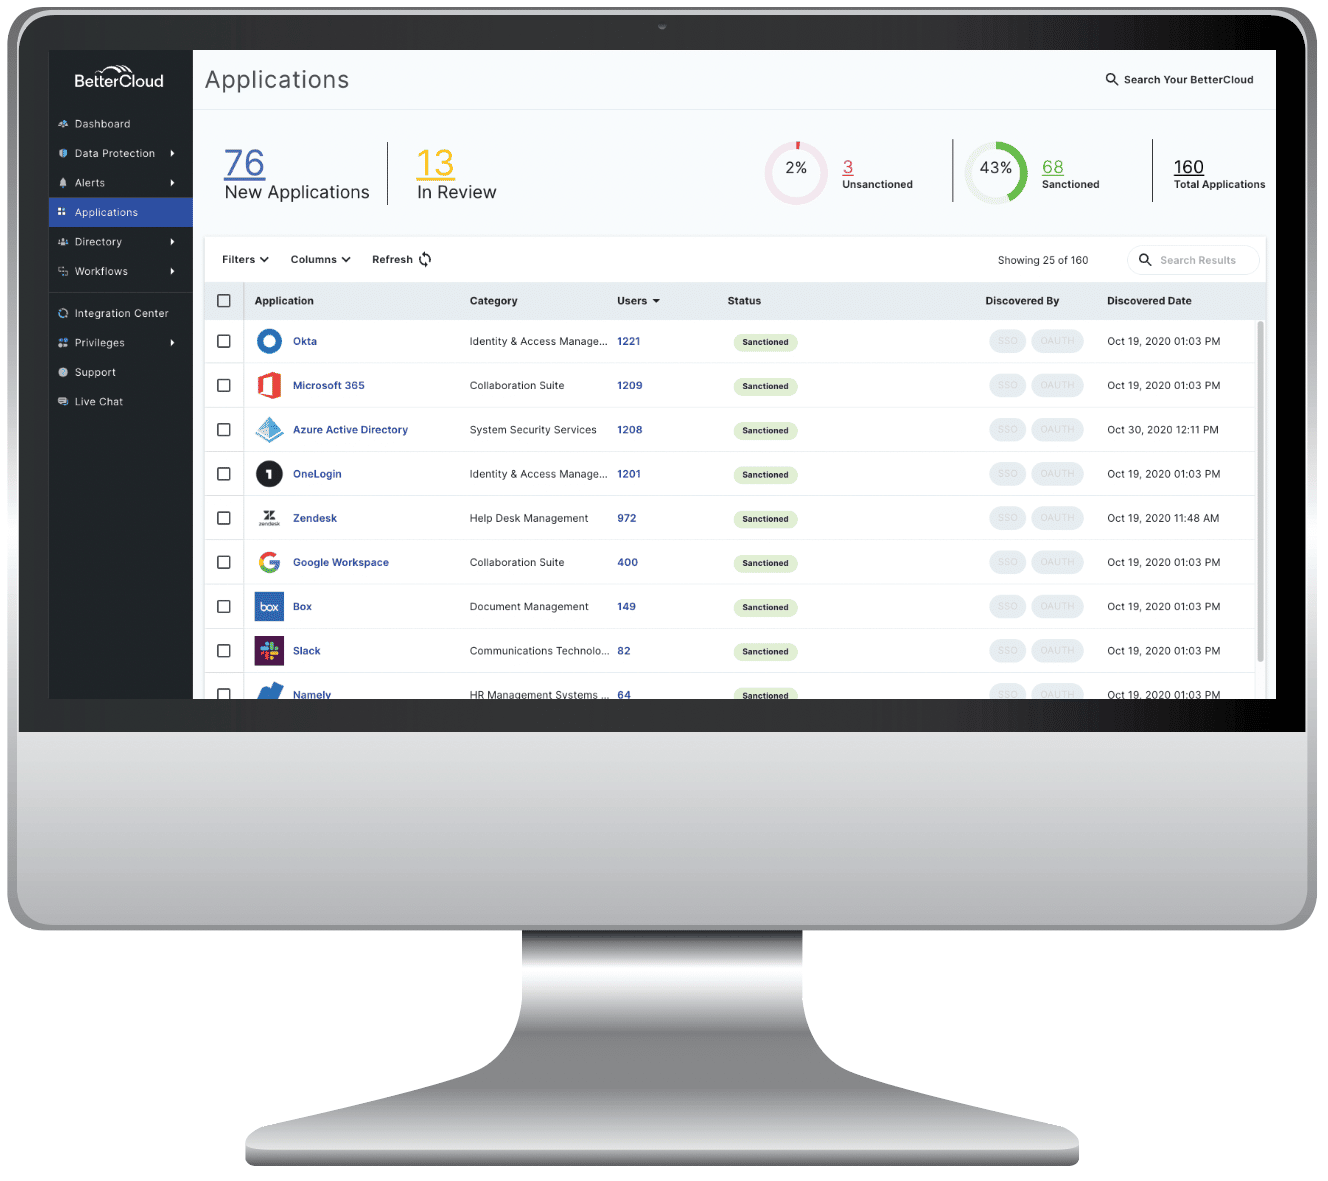Click the Integration Center icon
Viewport: 1328px width, 1181px height.
pos(63,313)
